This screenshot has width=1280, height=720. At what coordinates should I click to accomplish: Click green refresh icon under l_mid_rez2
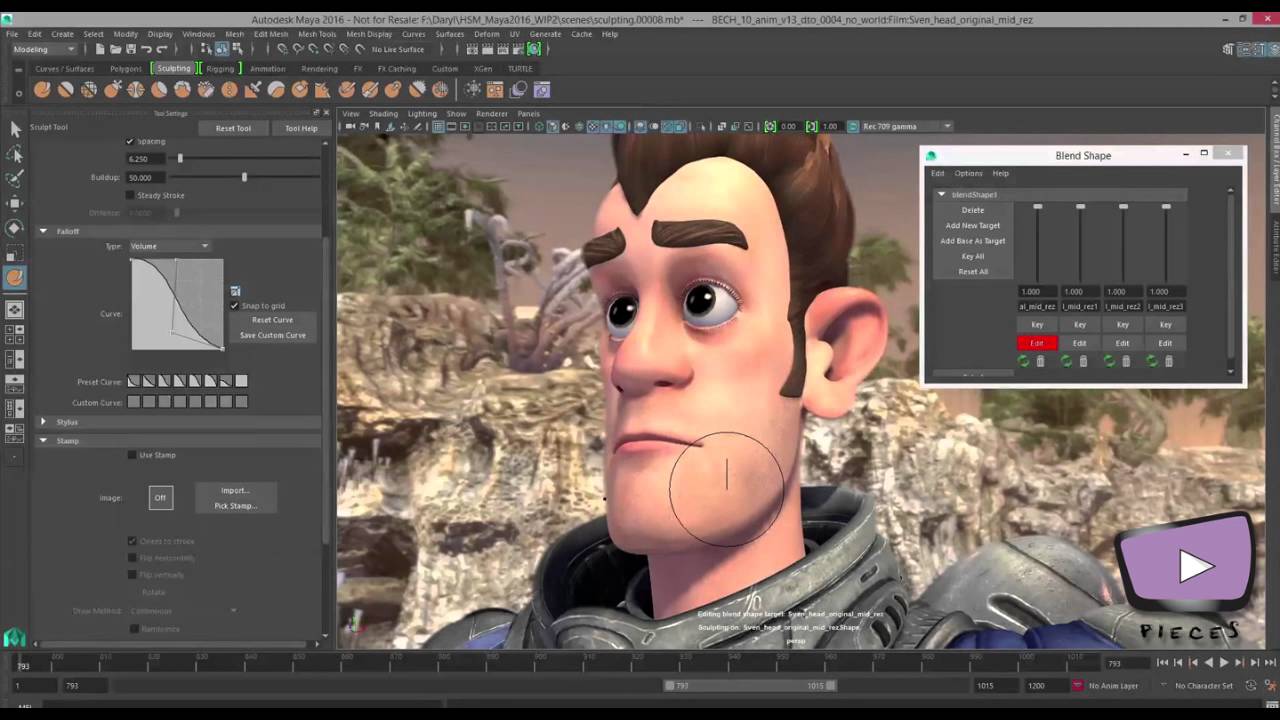(x=1109, y=361)
